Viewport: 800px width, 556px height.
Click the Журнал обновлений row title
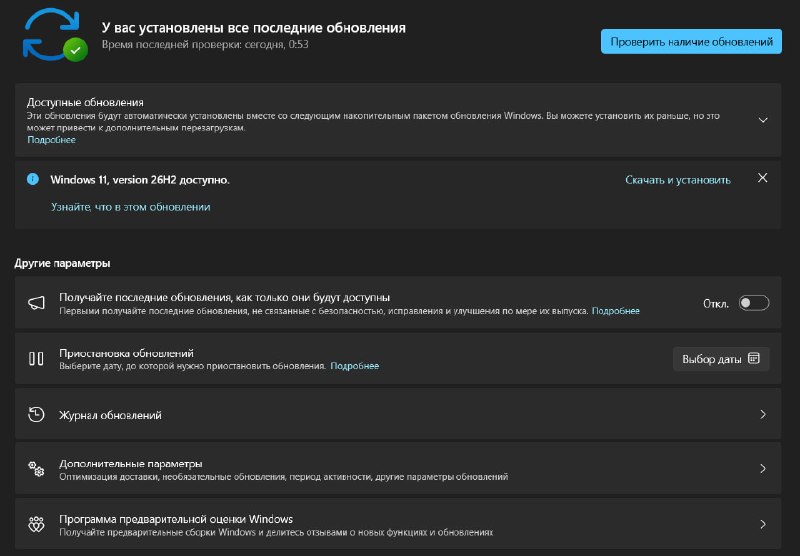pyautogui.click(x=110, y=415)
